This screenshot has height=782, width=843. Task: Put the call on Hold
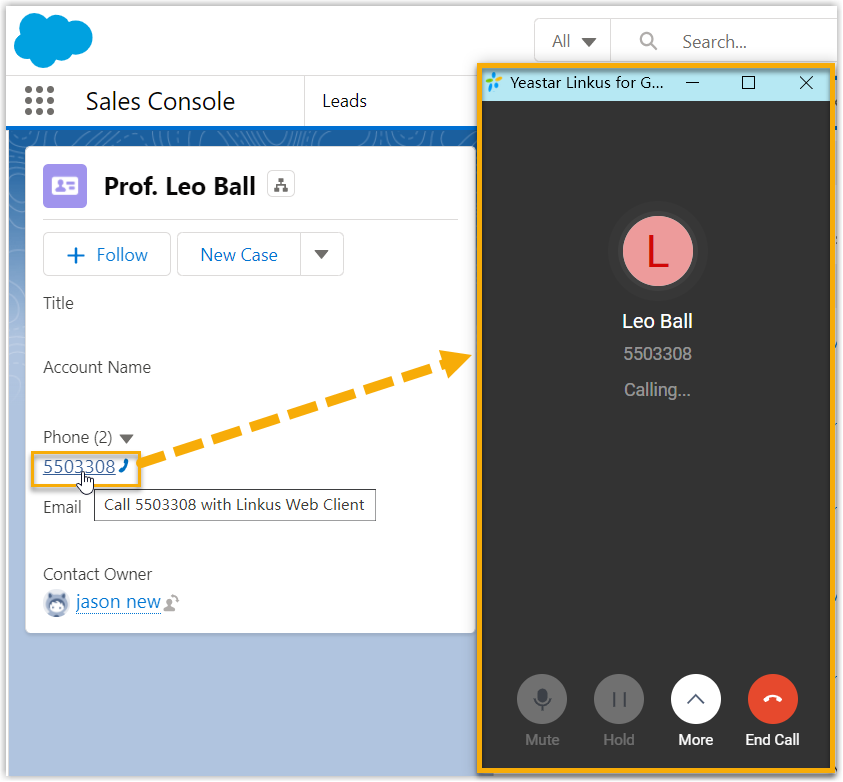click(x=619, y=699)
